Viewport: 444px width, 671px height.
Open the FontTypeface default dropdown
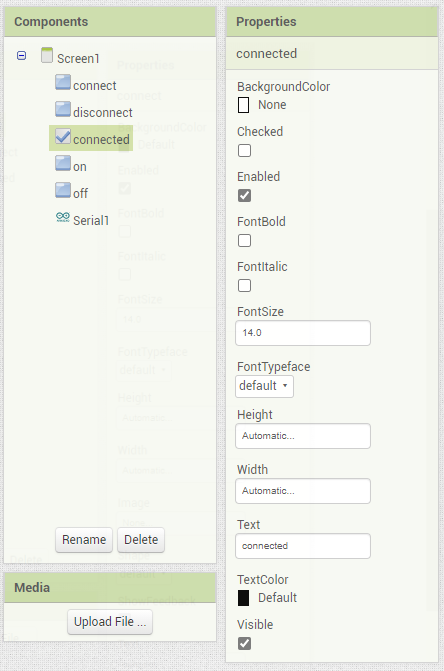264,386
